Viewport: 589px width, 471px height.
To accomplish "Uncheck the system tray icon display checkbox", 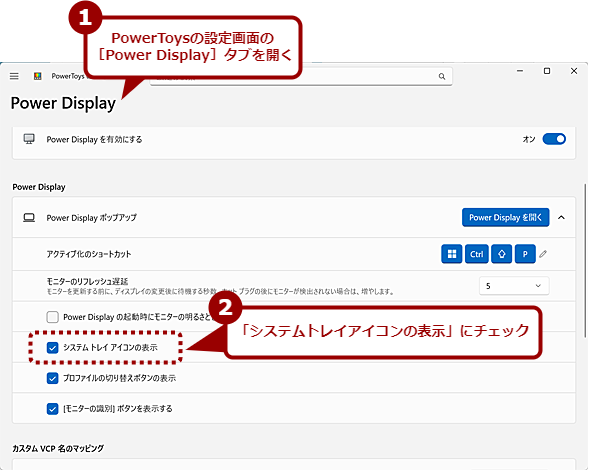I will pyautogui.click(x=53, y=347).
